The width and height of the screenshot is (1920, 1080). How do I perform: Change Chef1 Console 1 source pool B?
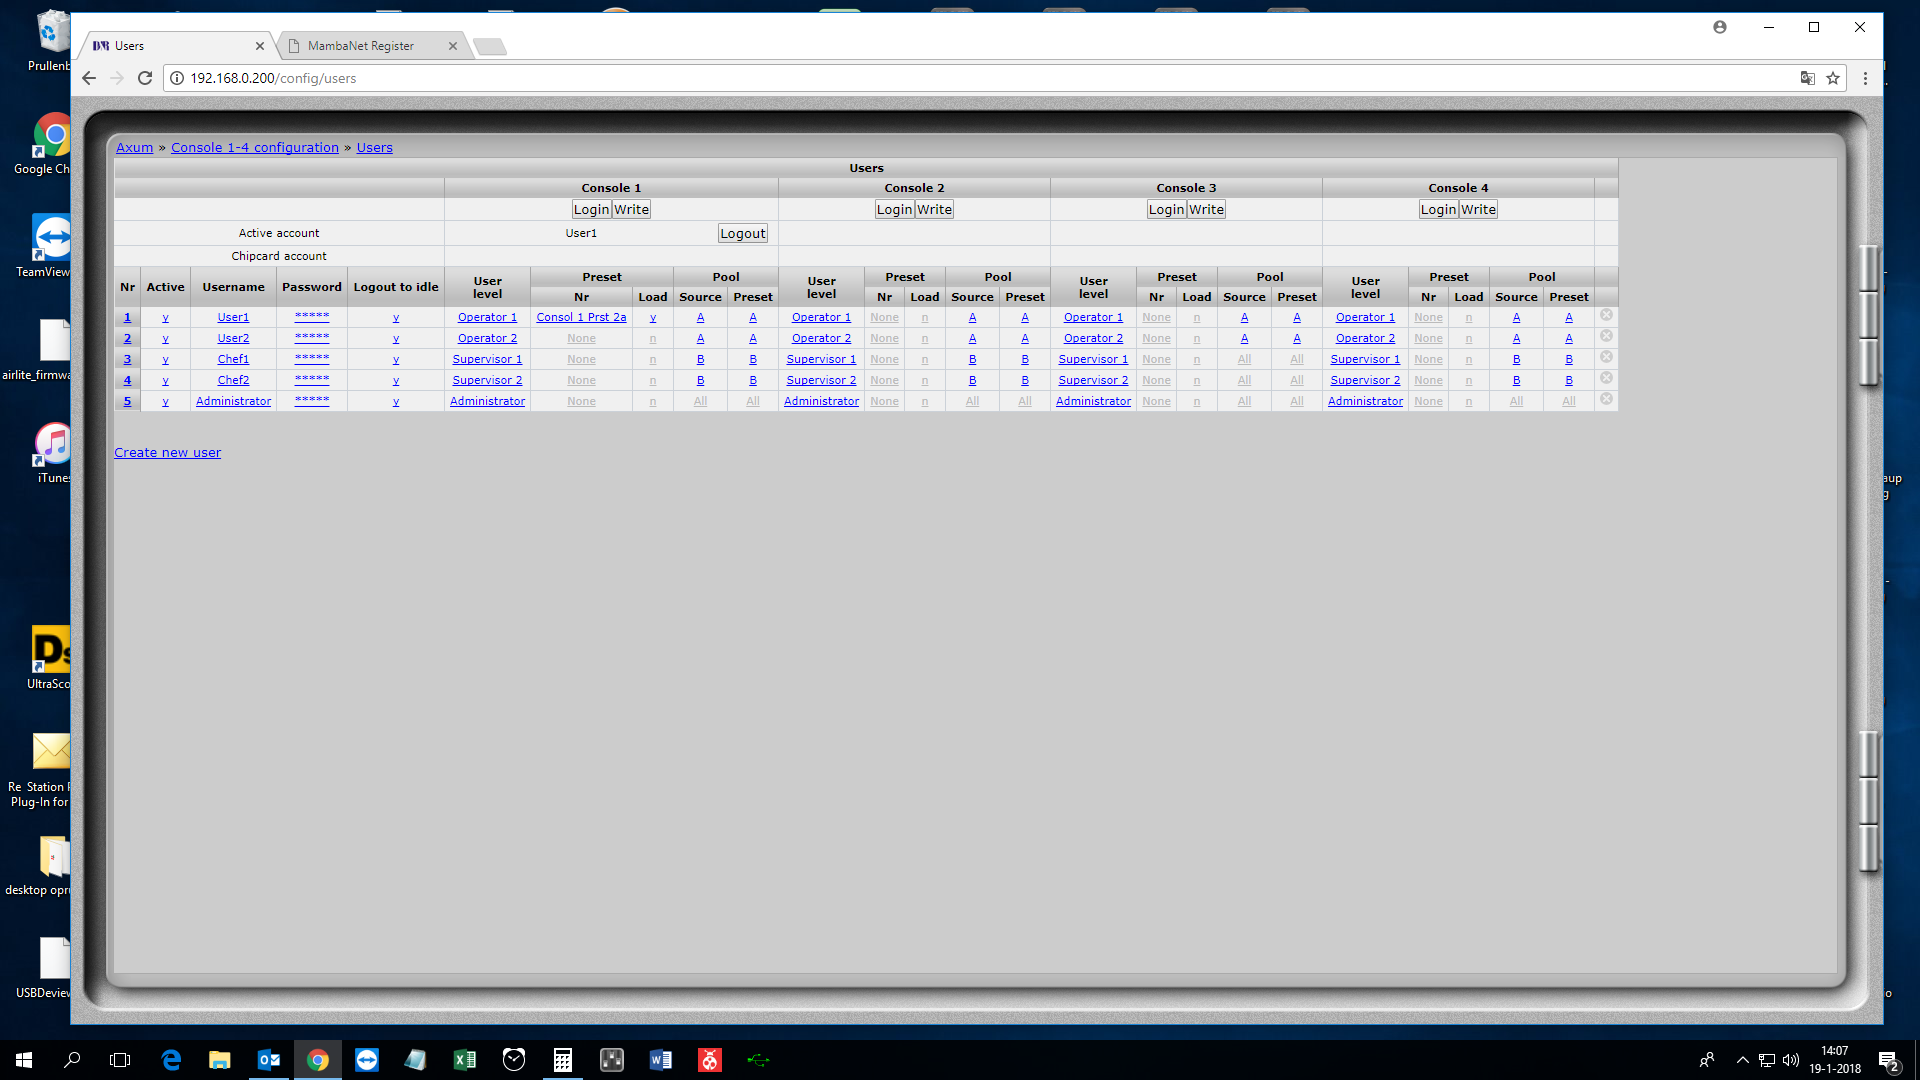pos(700,360)
